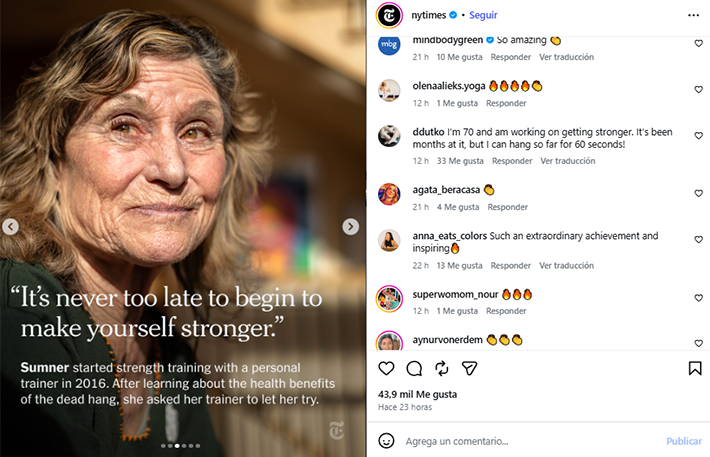Viewport: 710px width, 457px height.
Task: Open comments via the speech bubble icon
Action: 414,368
